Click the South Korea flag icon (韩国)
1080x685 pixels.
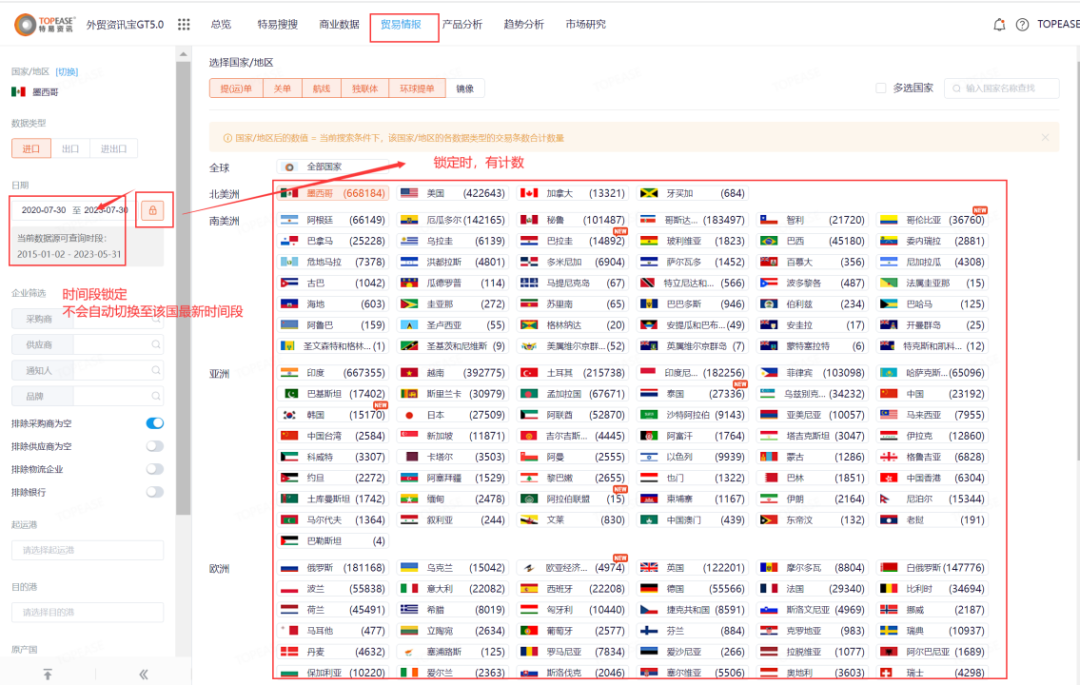289,415
